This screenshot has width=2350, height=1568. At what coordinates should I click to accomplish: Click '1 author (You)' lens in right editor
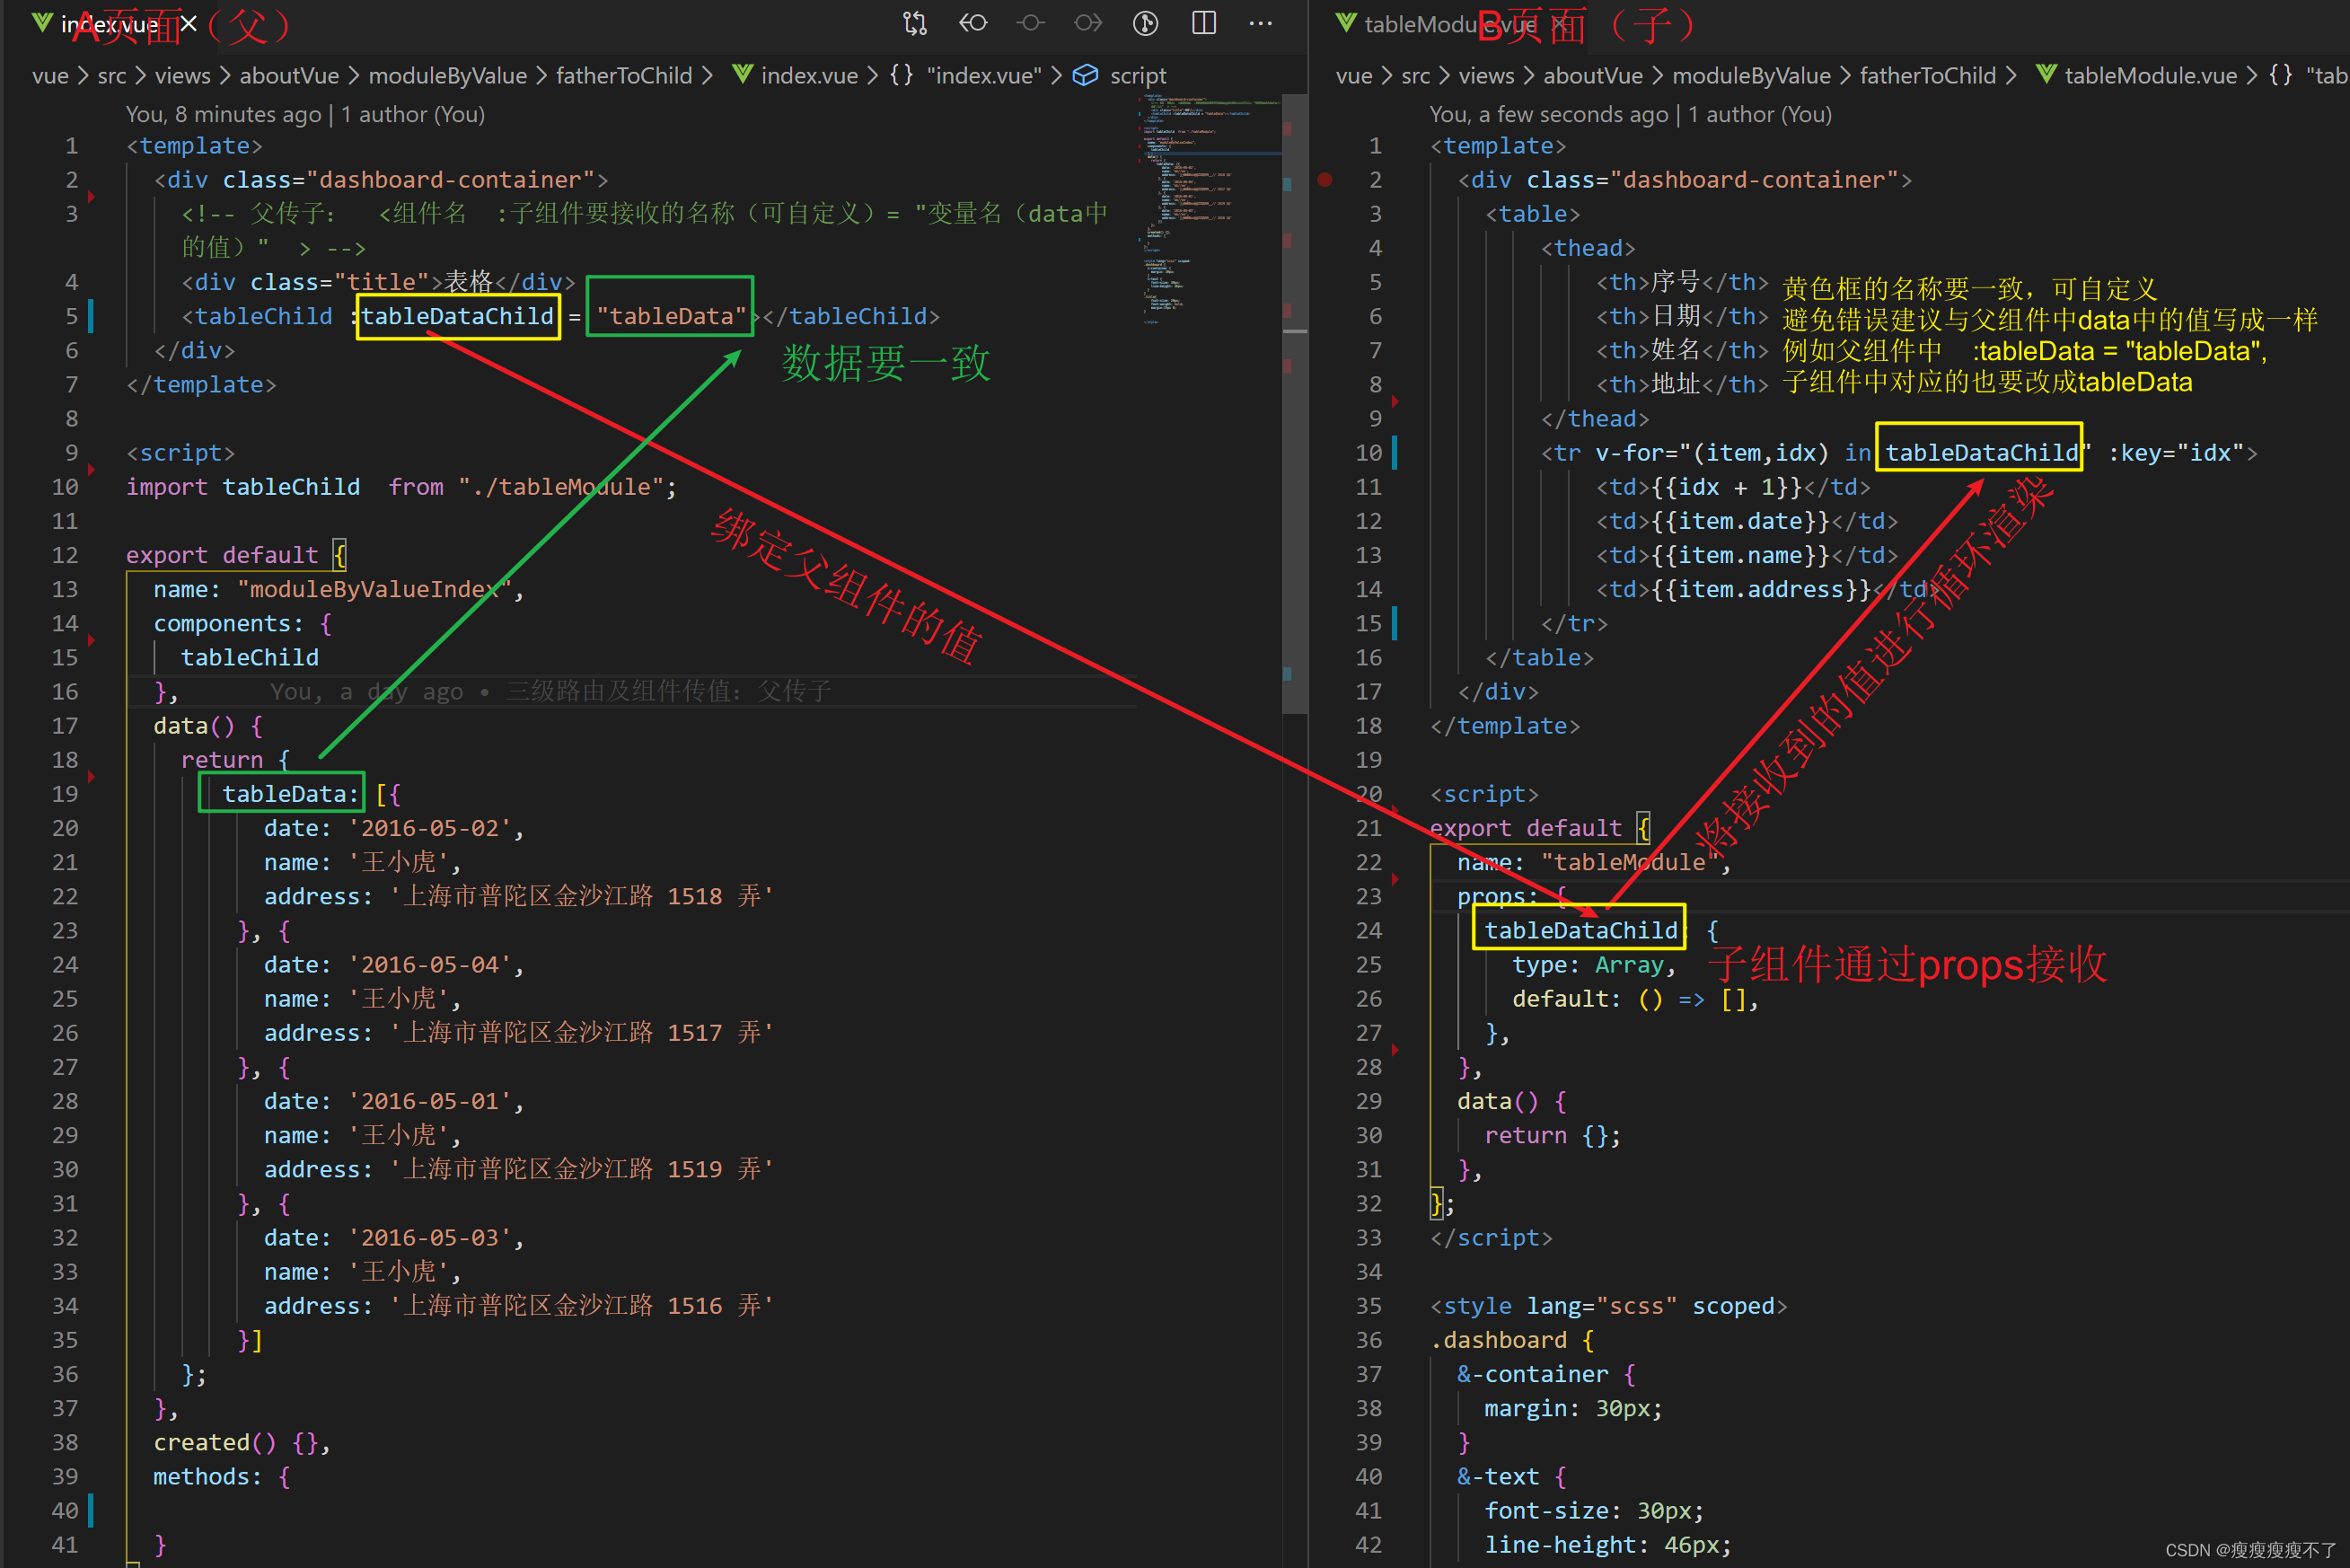point(1760,115)
